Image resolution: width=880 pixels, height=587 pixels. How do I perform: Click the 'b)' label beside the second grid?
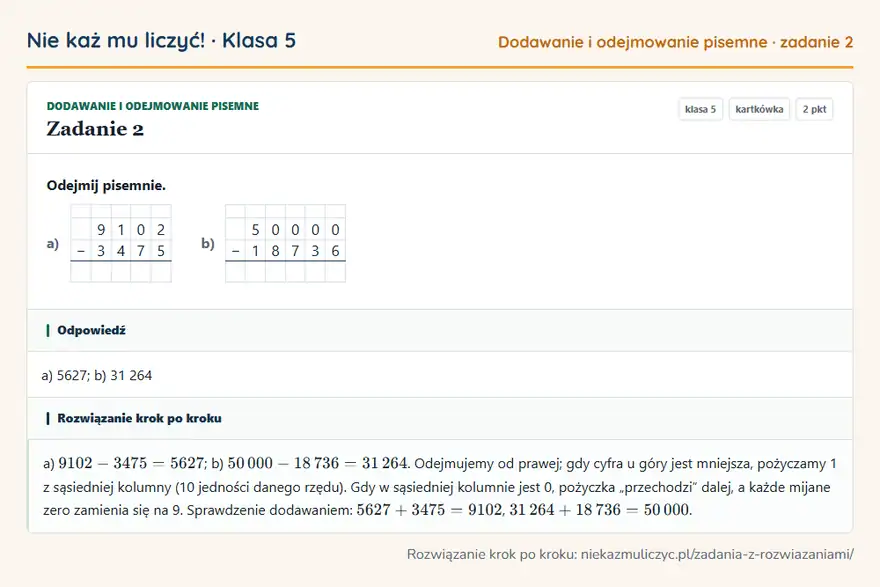[208, 244]
